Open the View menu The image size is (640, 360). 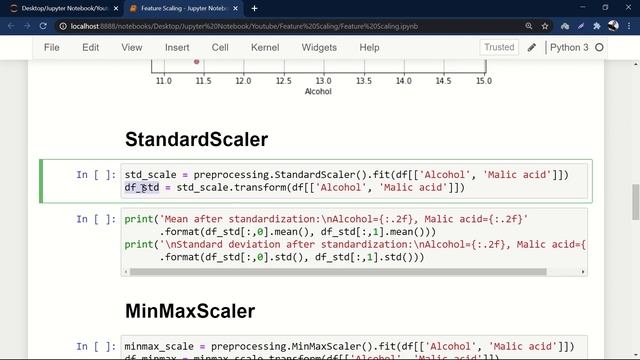tap(131, 47)
